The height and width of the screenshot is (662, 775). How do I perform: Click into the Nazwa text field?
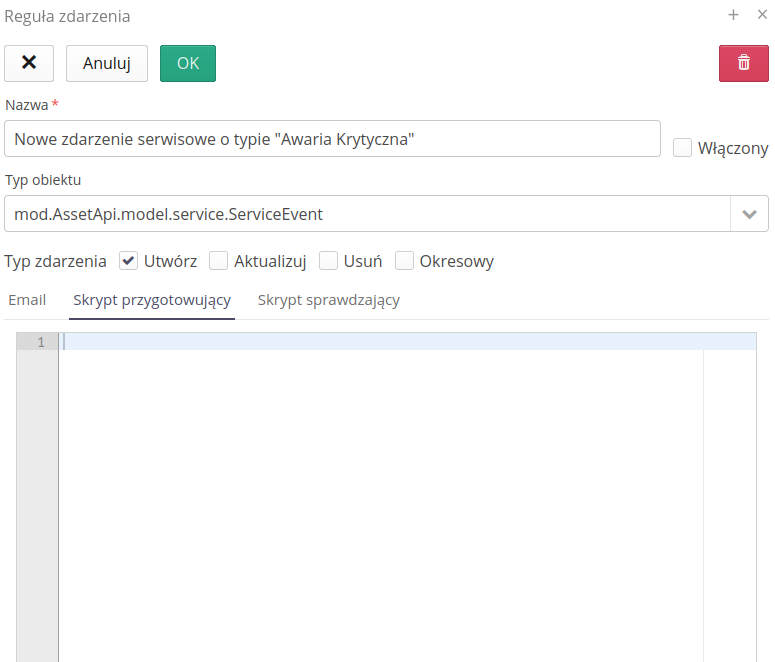(332, 140)
